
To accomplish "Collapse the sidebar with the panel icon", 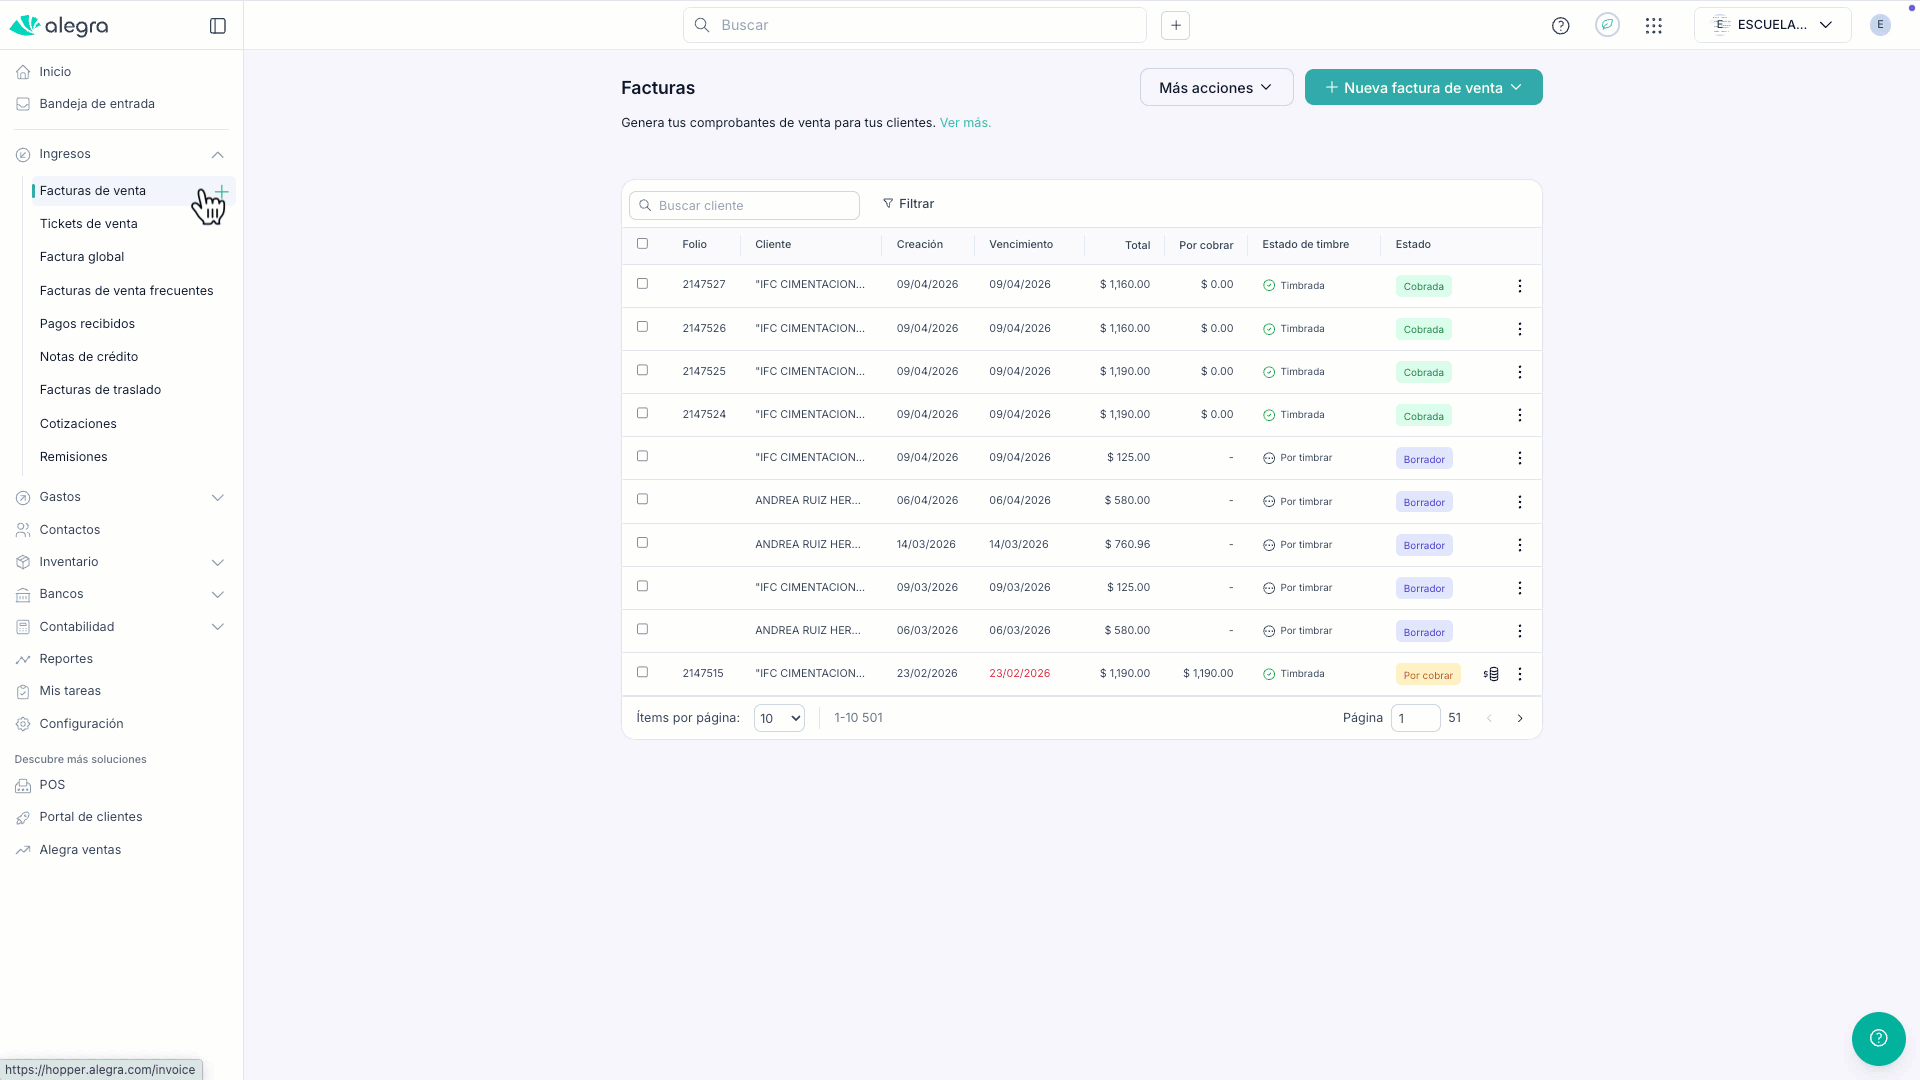I will point(217,26).
